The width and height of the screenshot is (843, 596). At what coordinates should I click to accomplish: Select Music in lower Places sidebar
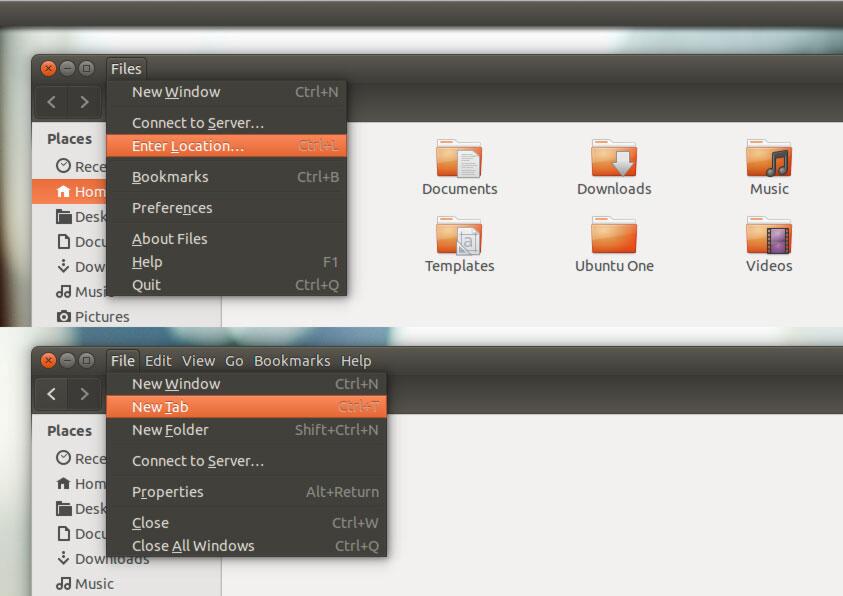[x=85, y=584]
